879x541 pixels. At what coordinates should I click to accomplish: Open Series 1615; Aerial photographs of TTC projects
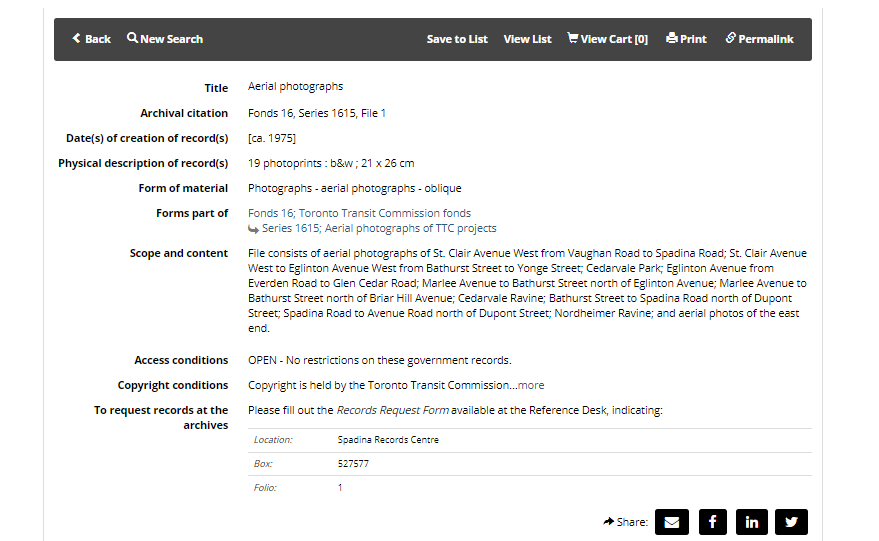tap(379, 228)
